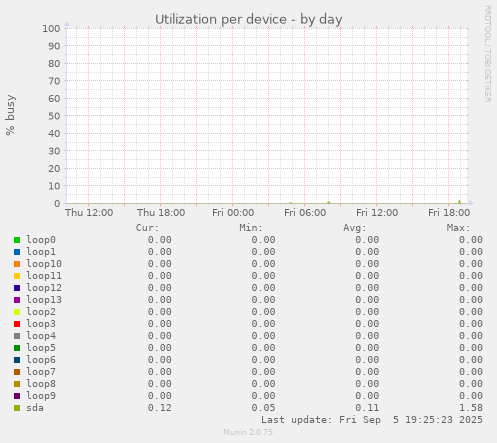This screenshot has height=443, width=497.
Task: Click the Thu 18:00 time label
Action: (x=161, y=213)
